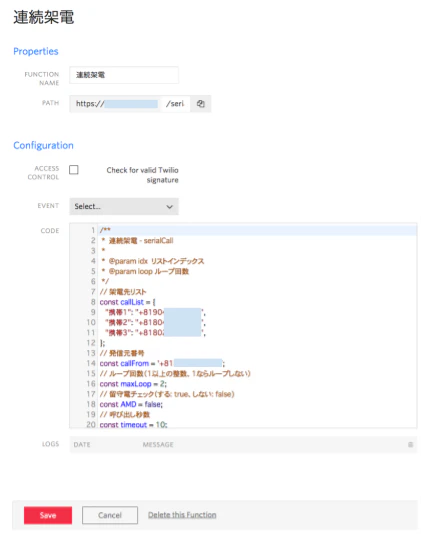Screen dimensions: 426x538
Task: Click code line 18 const AMD
Action: tap(131, 404)
